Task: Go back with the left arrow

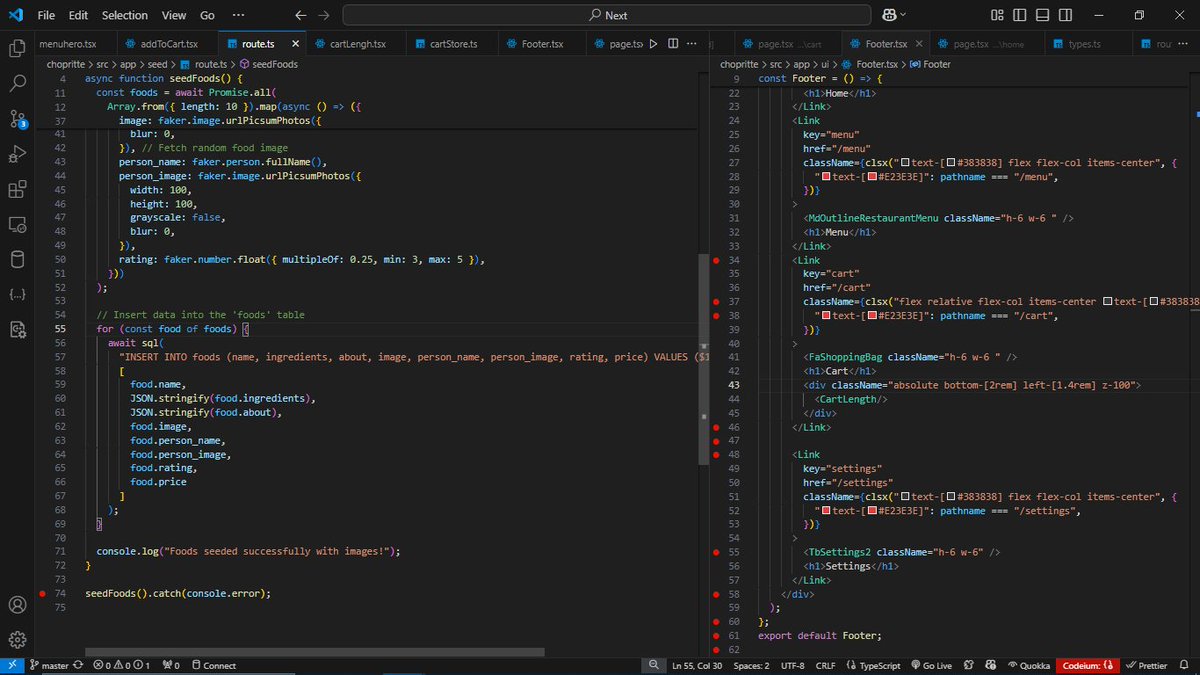Action: point(302,15)
